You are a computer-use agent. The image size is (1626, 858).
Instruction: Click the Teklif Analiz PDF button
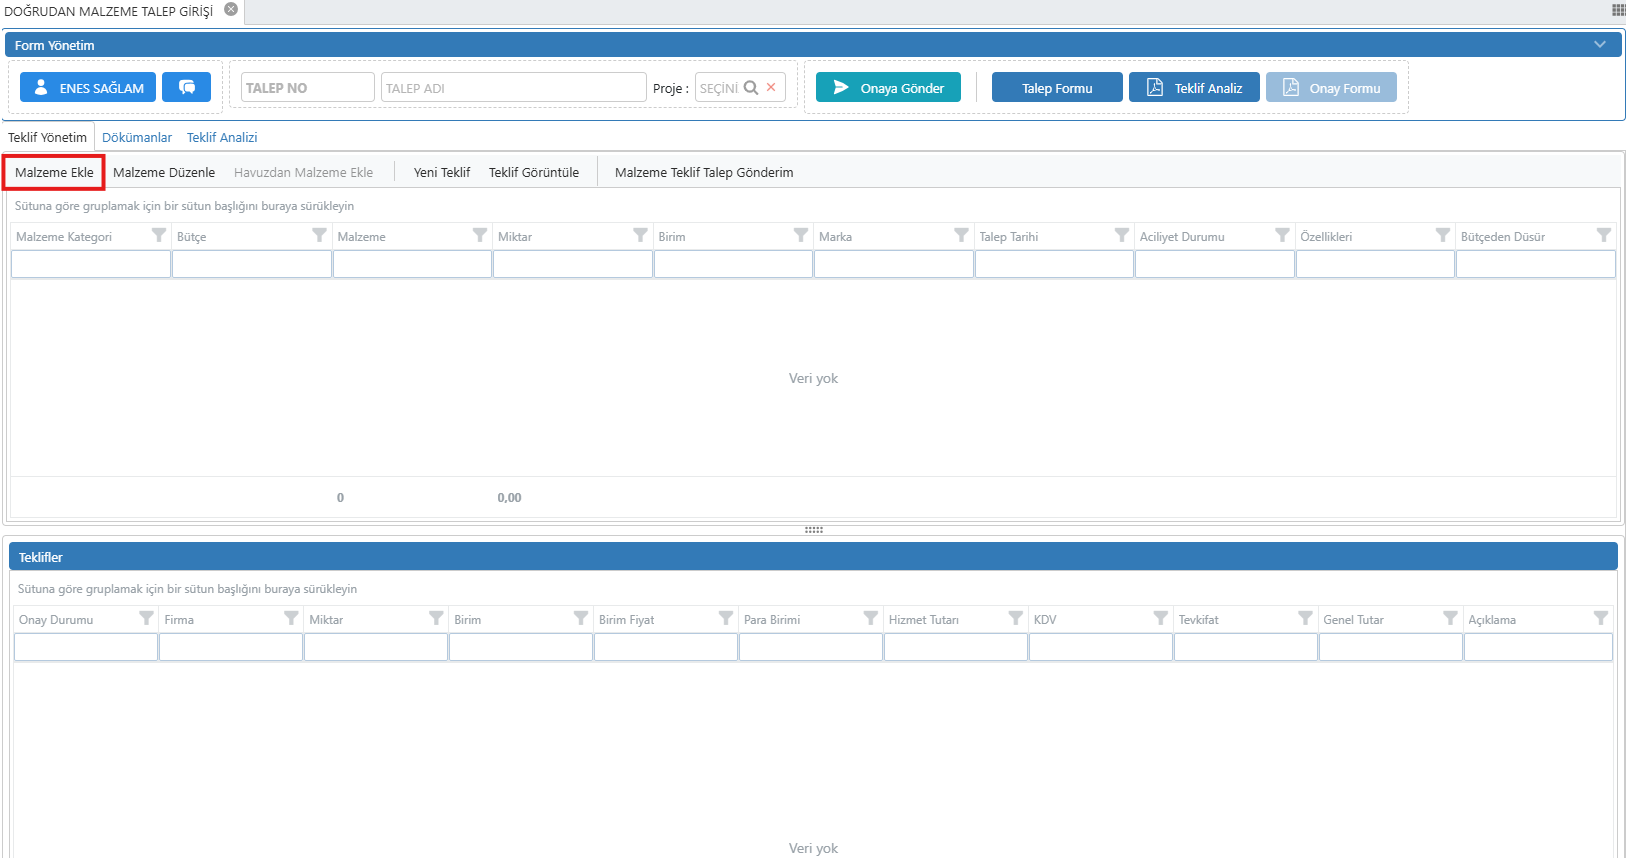pyautogui.click(x=1194, y=88)
